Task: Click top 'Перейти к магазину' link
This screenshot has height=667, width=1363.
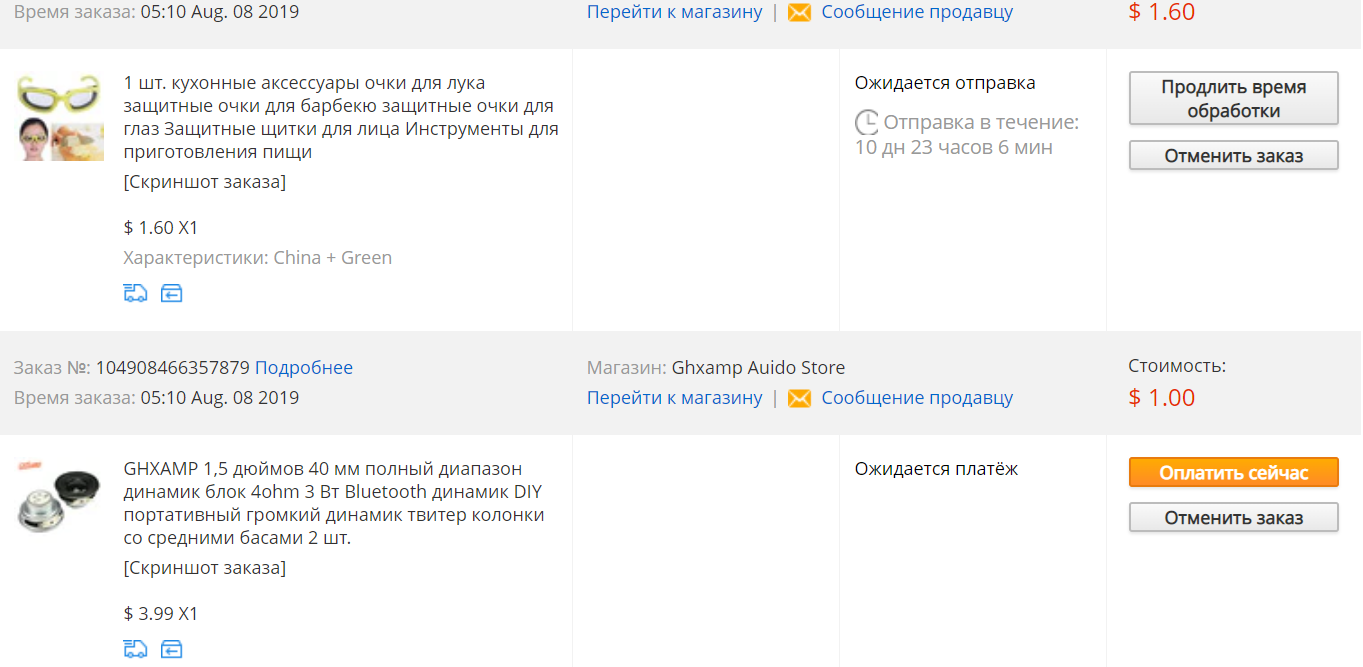Action: pos(675,12)
